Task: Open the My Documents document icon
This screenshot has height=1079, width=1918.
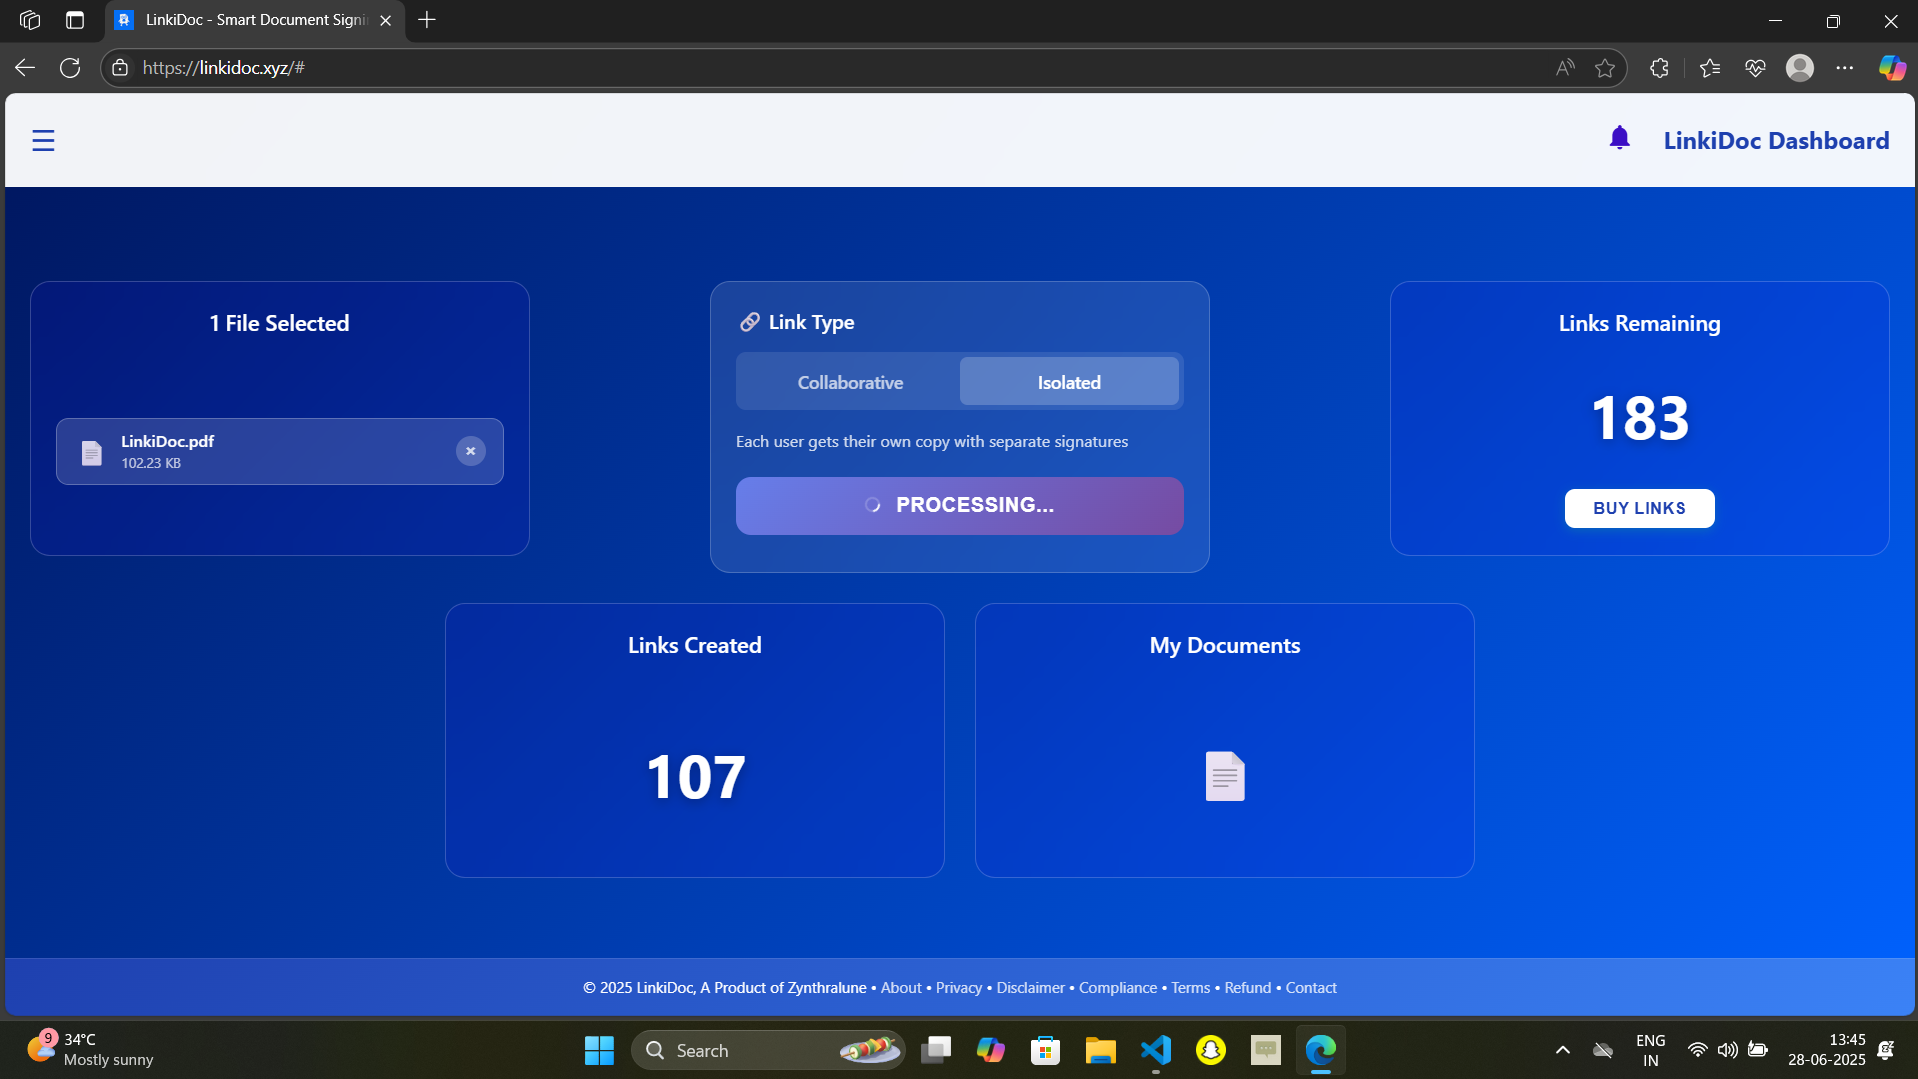Action: [1225, 776]
